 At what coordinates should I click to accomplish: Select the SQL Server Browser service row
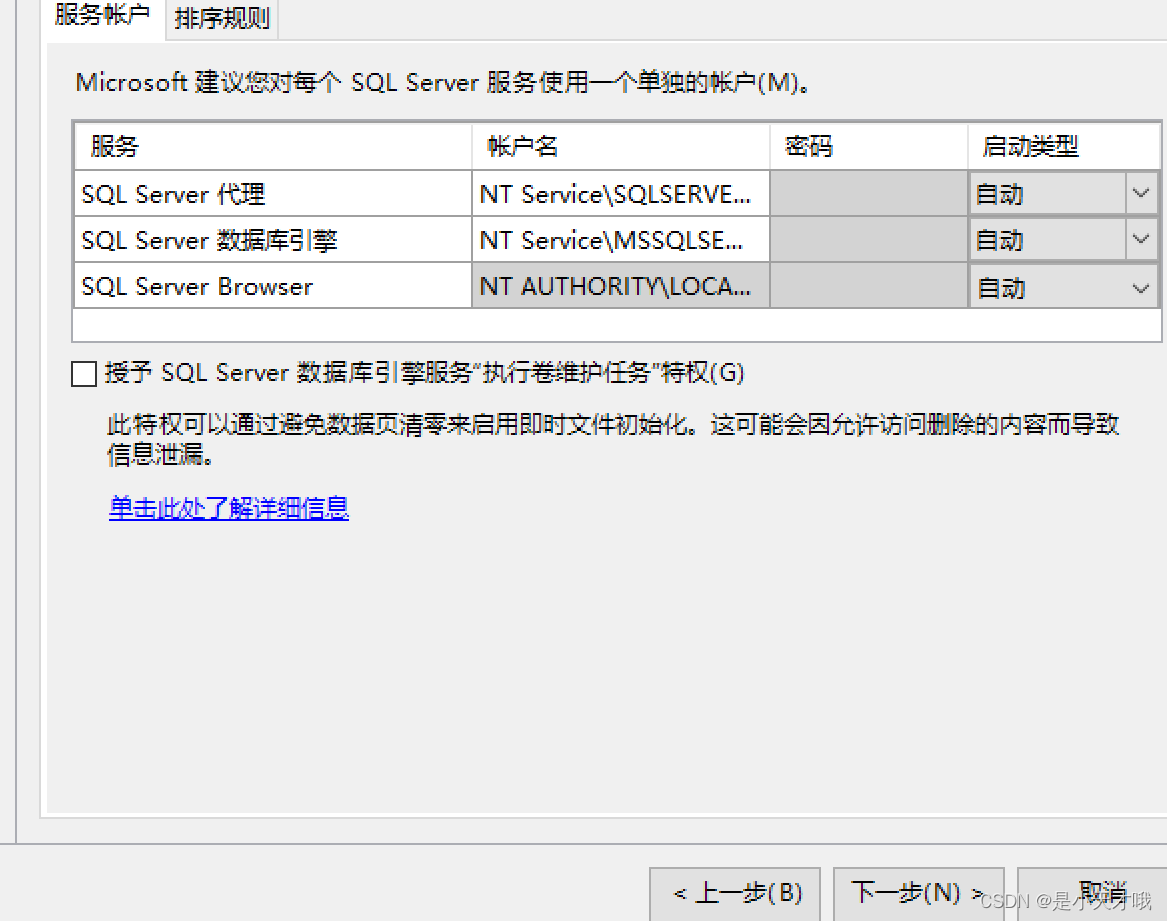pyautogui.click(x=270, y=286)
